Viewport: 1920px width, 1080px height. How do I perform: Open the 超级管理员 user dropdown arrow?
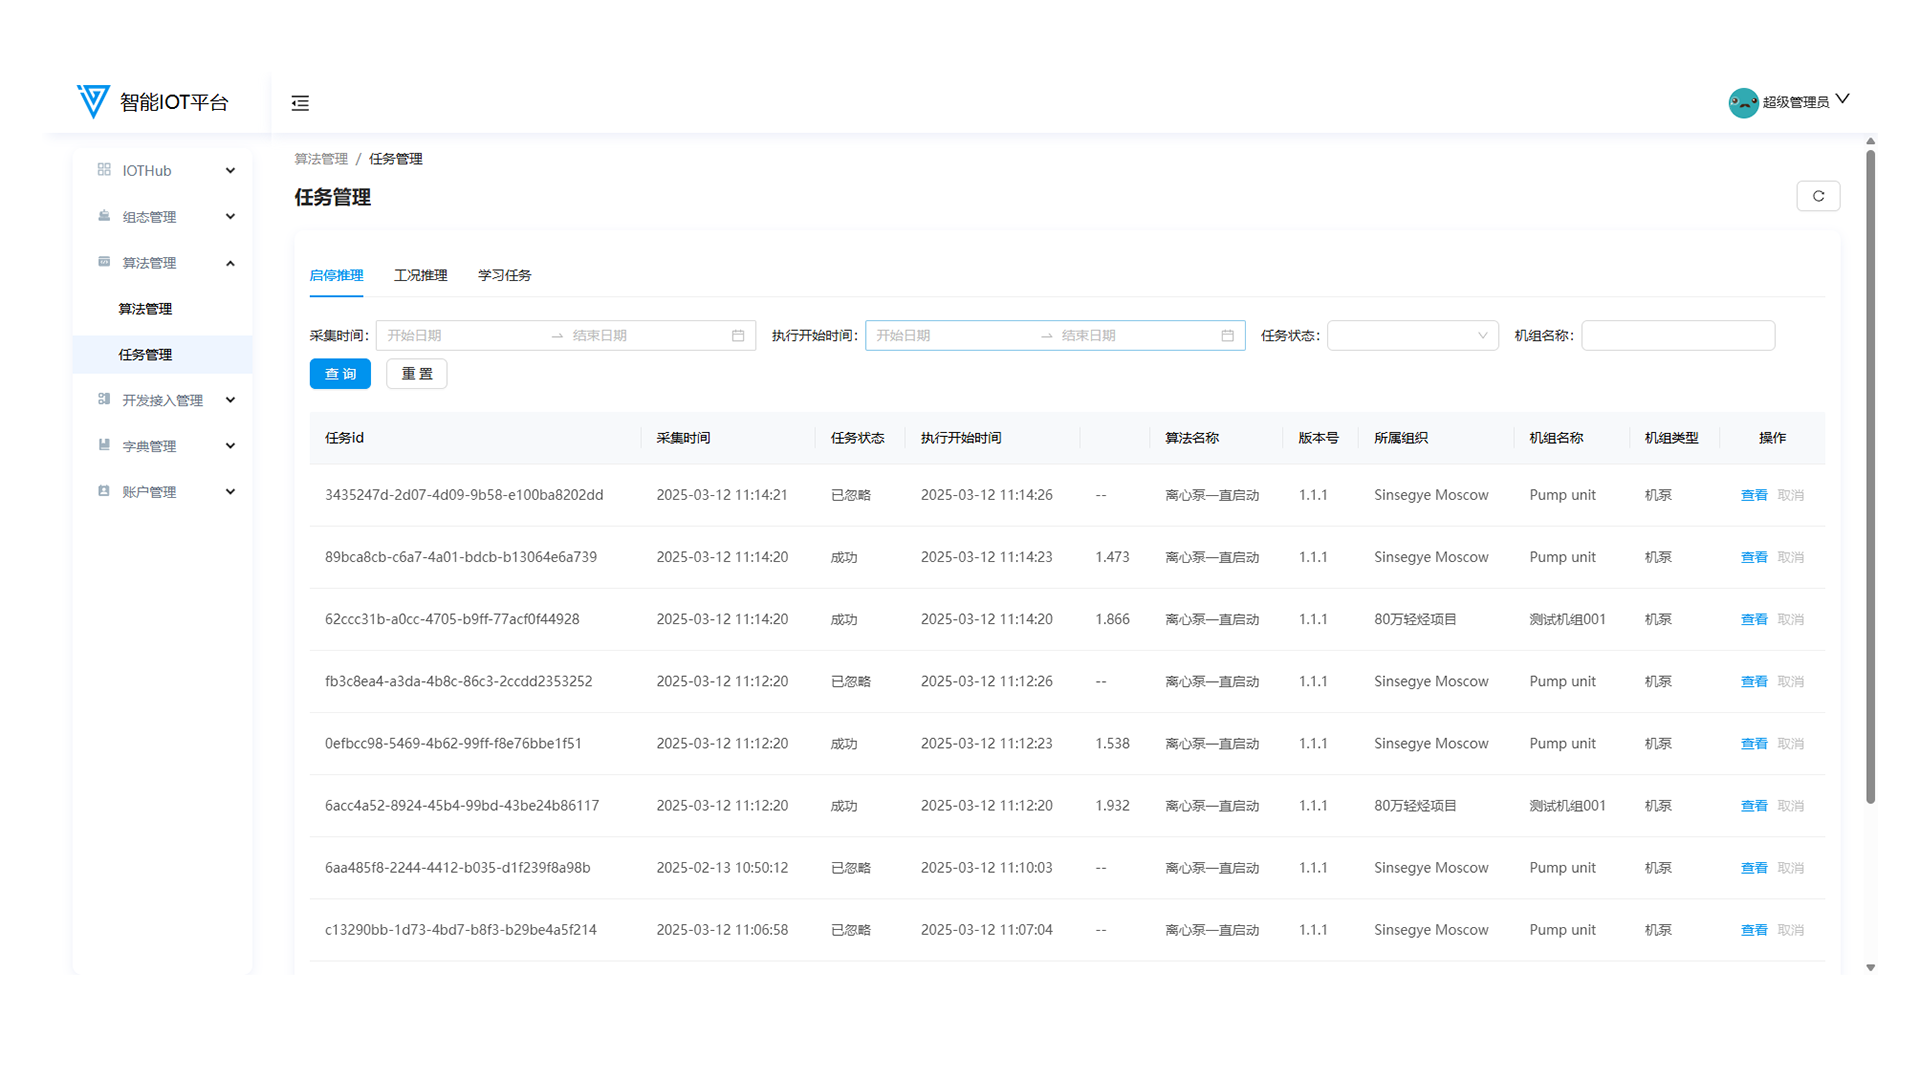pyautogui.click(x=1842, y=99)
